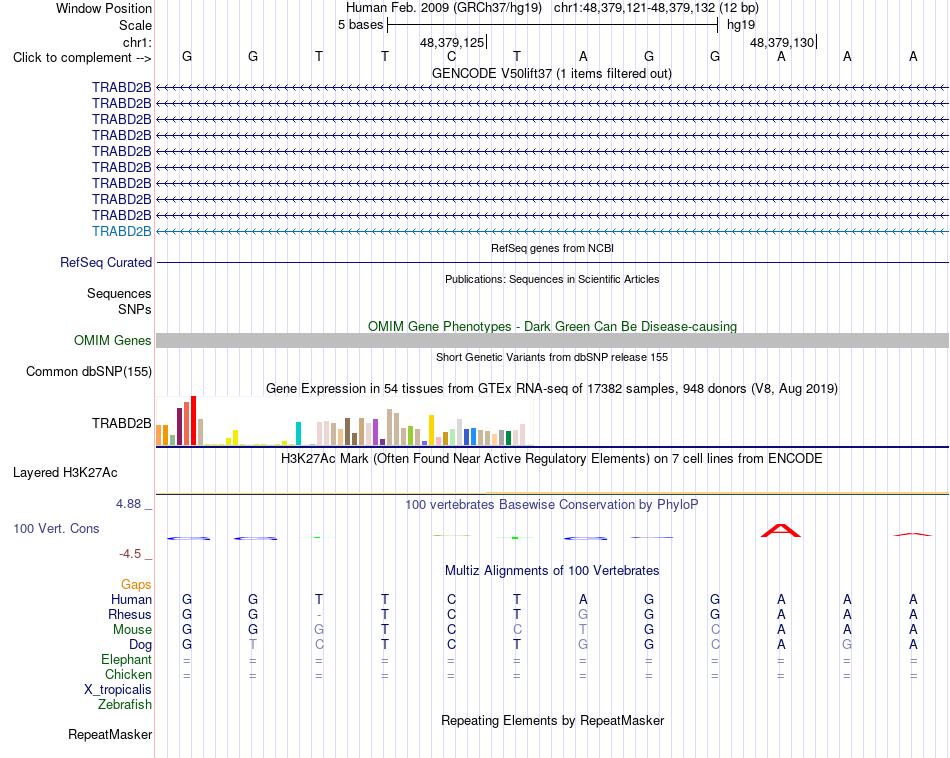Open Short Genetic Variants from dbSNP release 155 title
Image resolution: width=950 pixels, height=758 pixels.
[552, 357]
